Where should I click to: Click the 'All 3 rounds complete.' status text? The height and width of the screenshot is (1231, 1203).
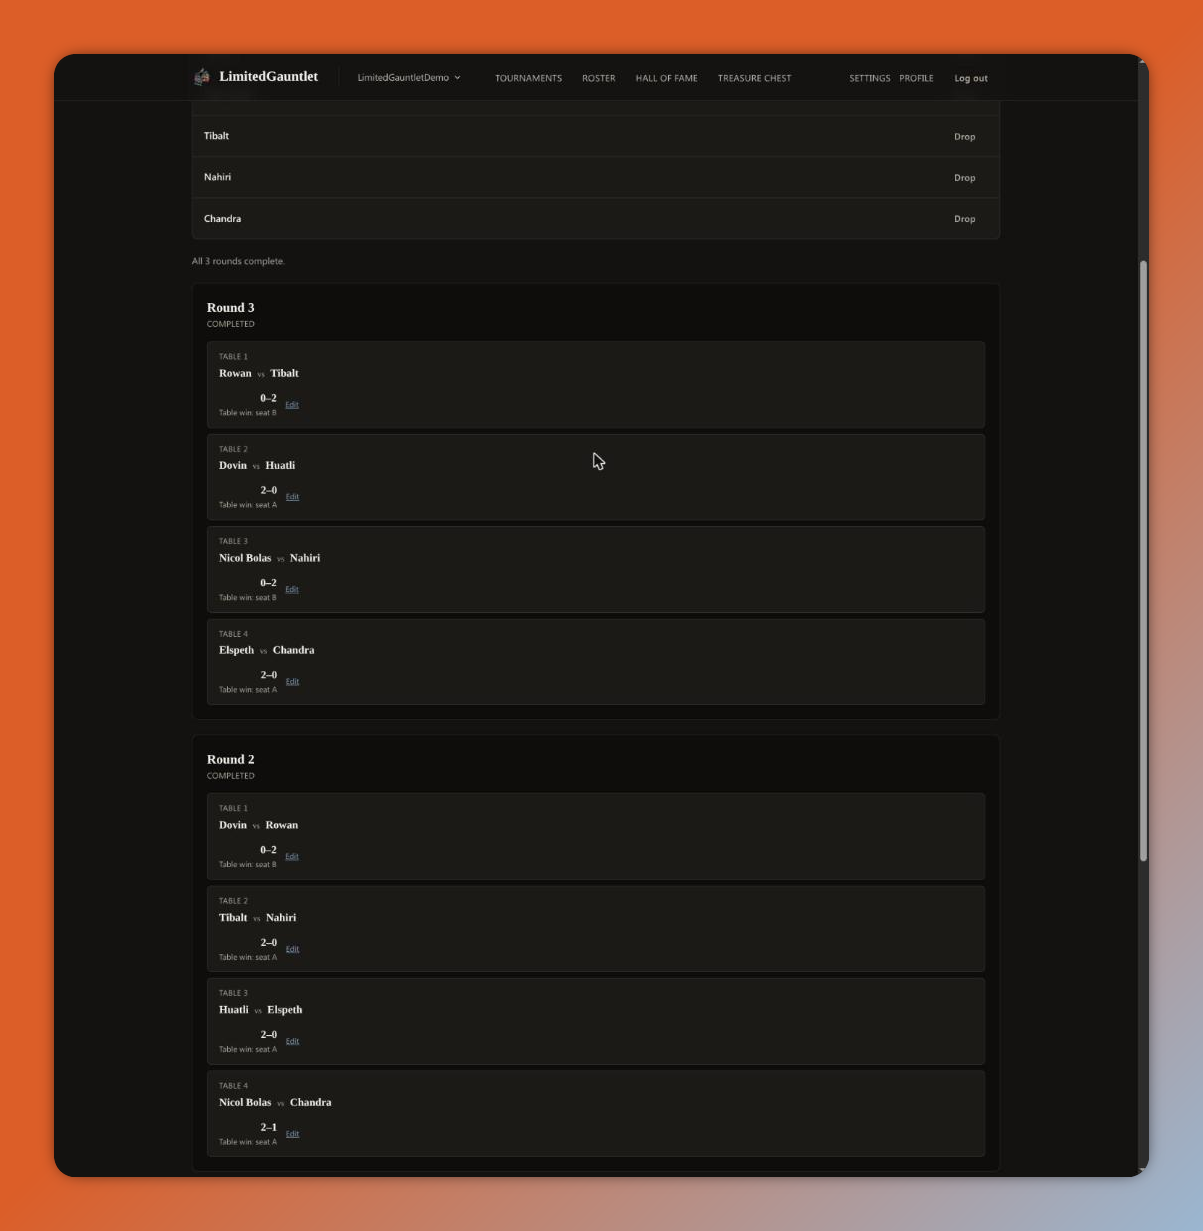(x=238, y=261)
